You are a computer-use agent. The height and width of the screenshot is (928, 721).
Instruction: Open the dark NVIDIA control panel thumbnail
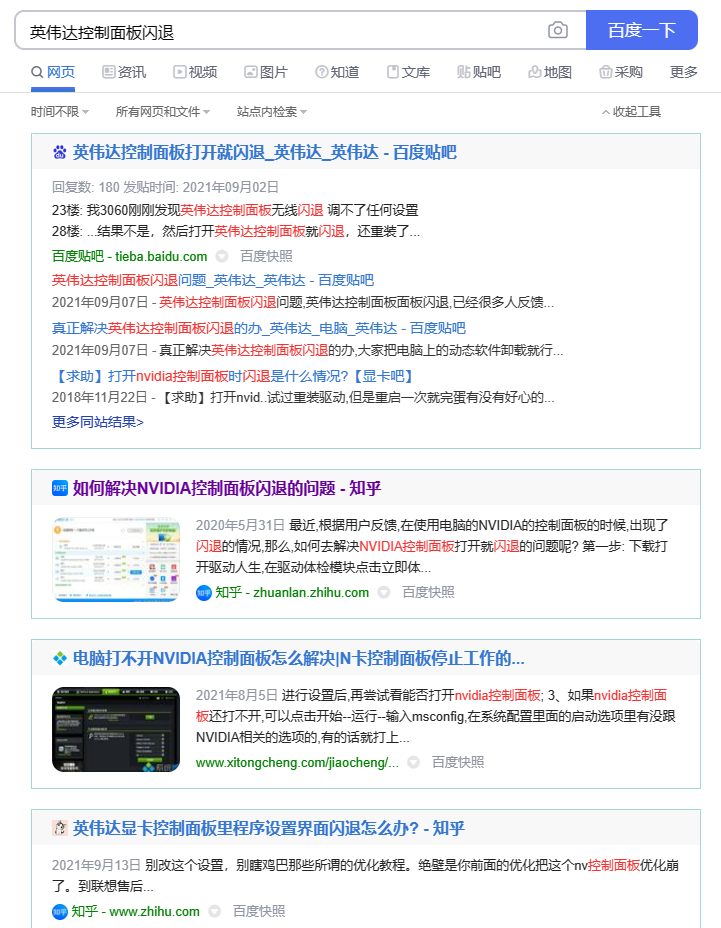tap(116, 729)
